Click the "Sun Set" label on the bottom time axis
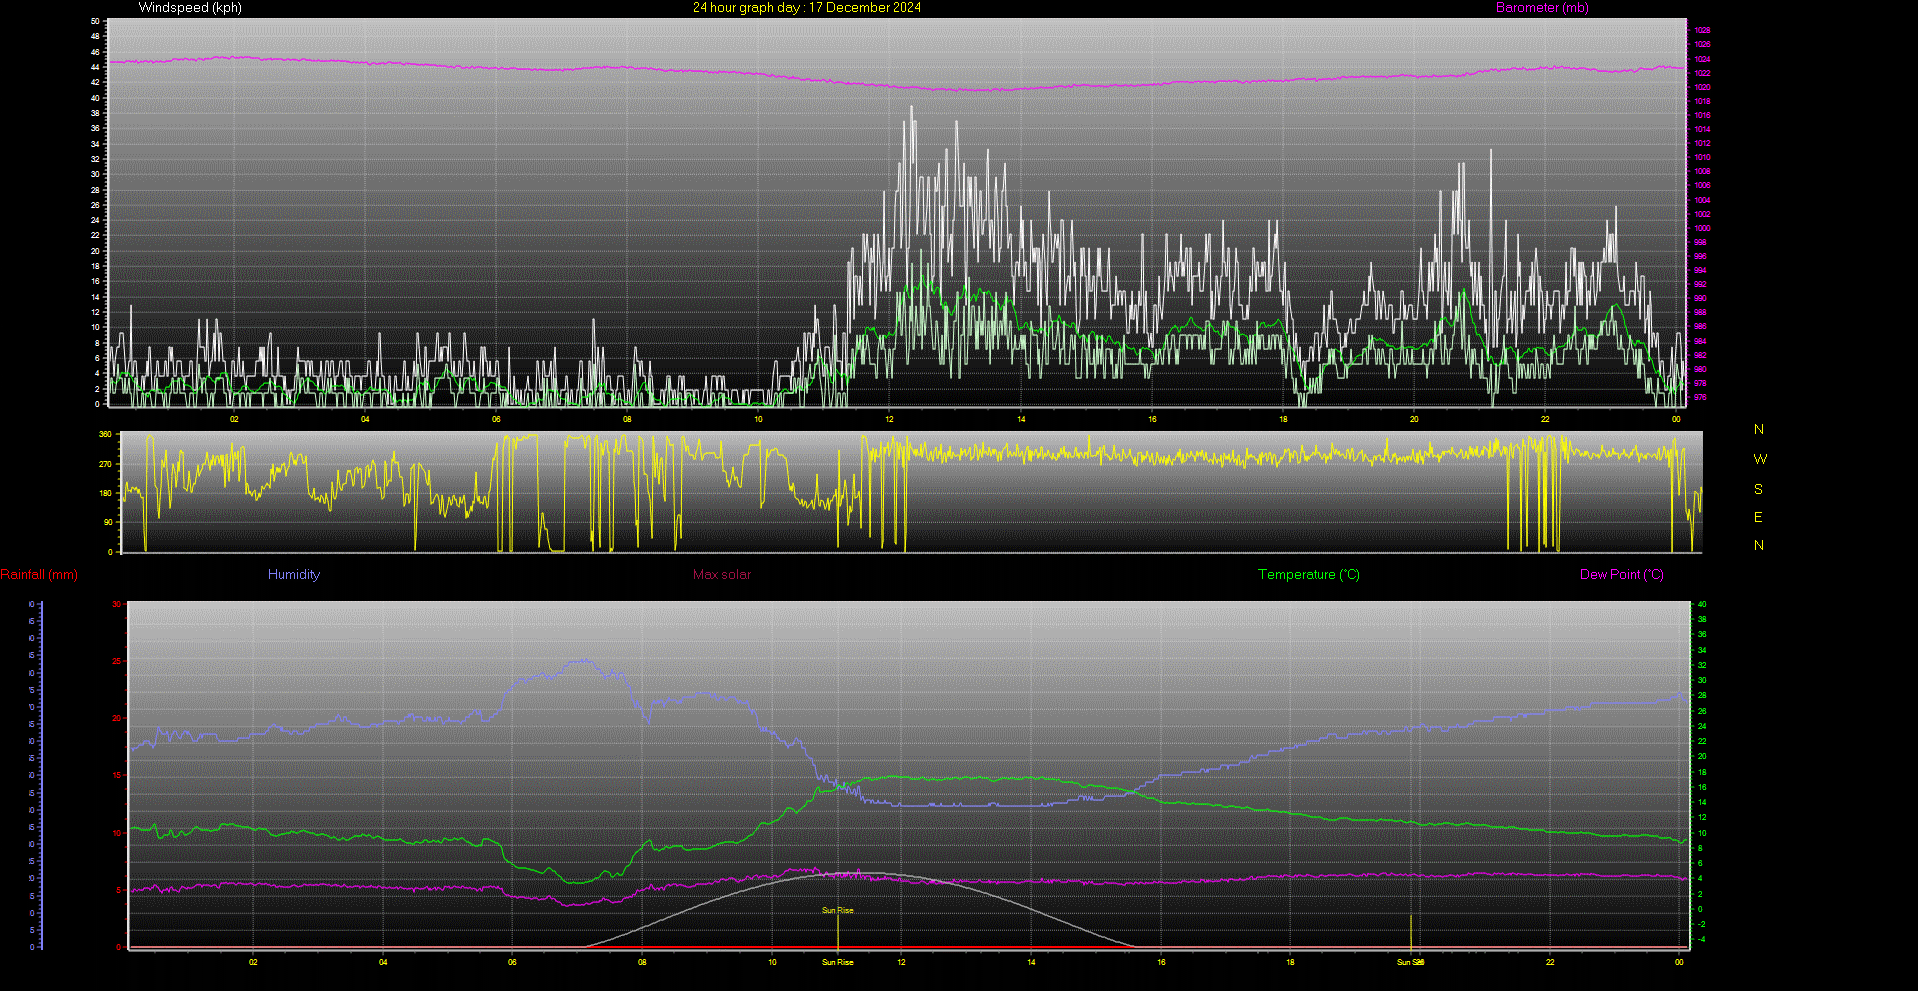 click(x=1411, y=963)
